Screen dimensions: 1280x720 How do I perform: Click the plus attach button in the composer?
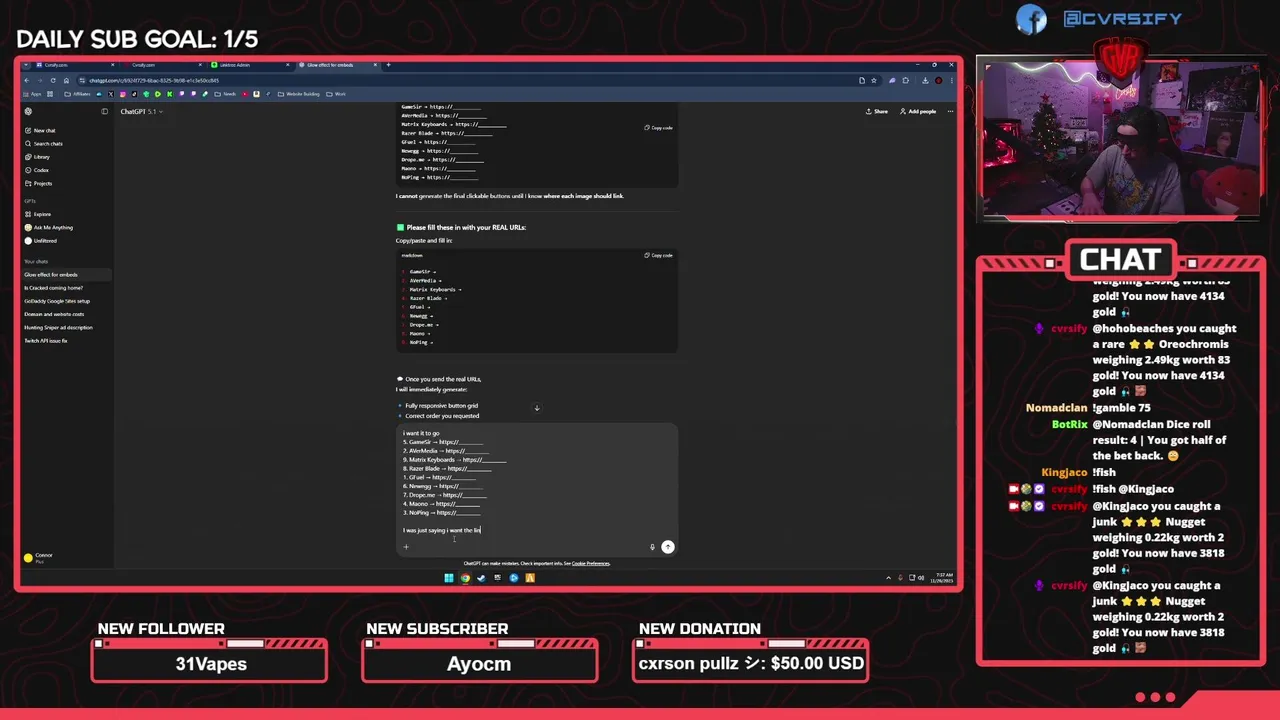click(x=406, y=547)
